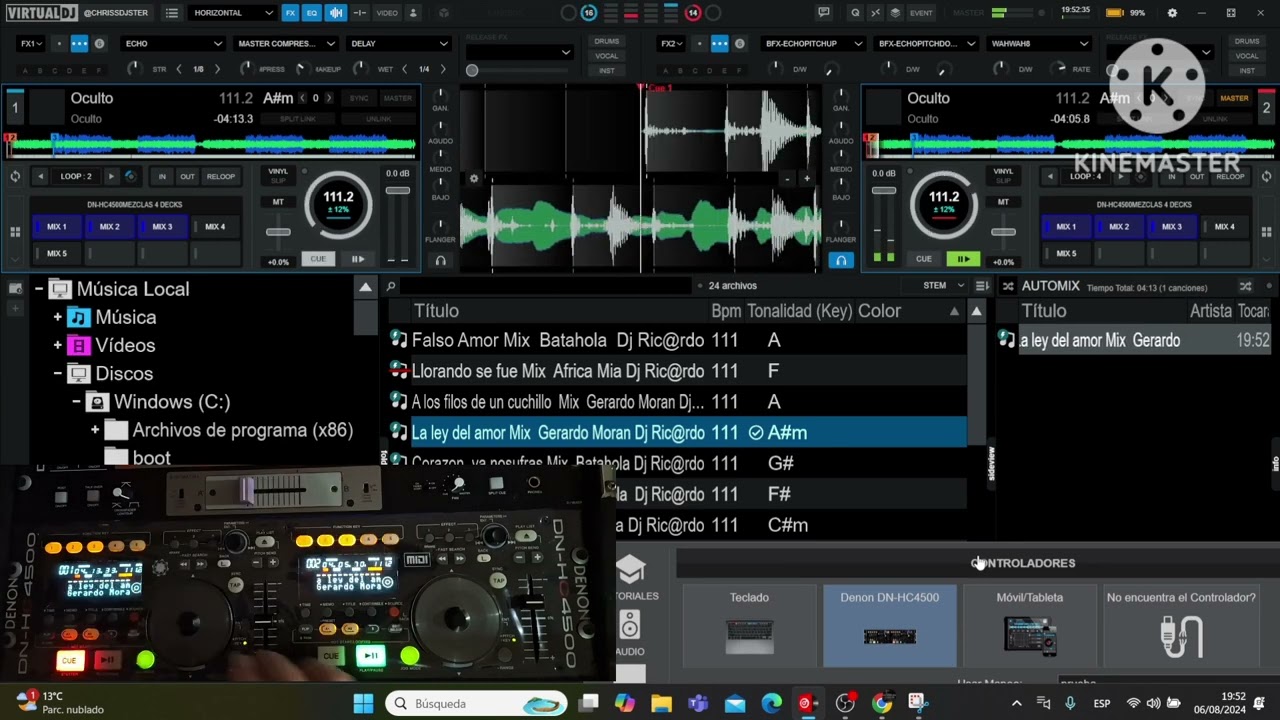Halve deck 1 loop with left arrow
Screen dimensions: 1280x720
(x=40, y=176)
